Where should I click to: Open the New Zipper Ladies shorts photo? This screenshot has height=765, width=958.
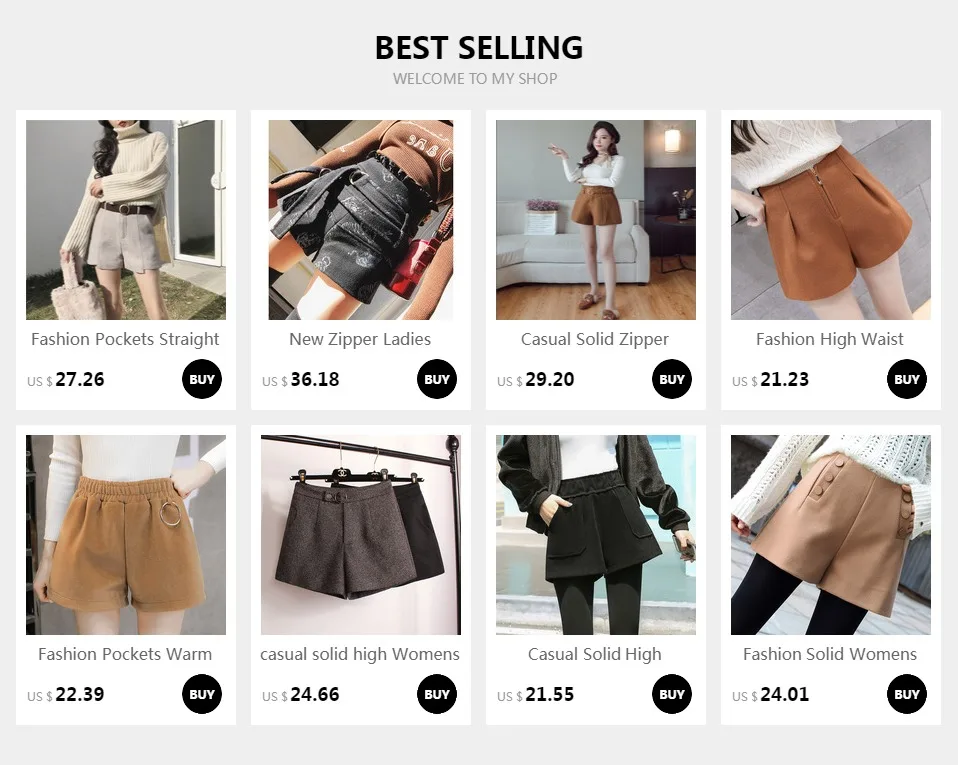[360, 220]
